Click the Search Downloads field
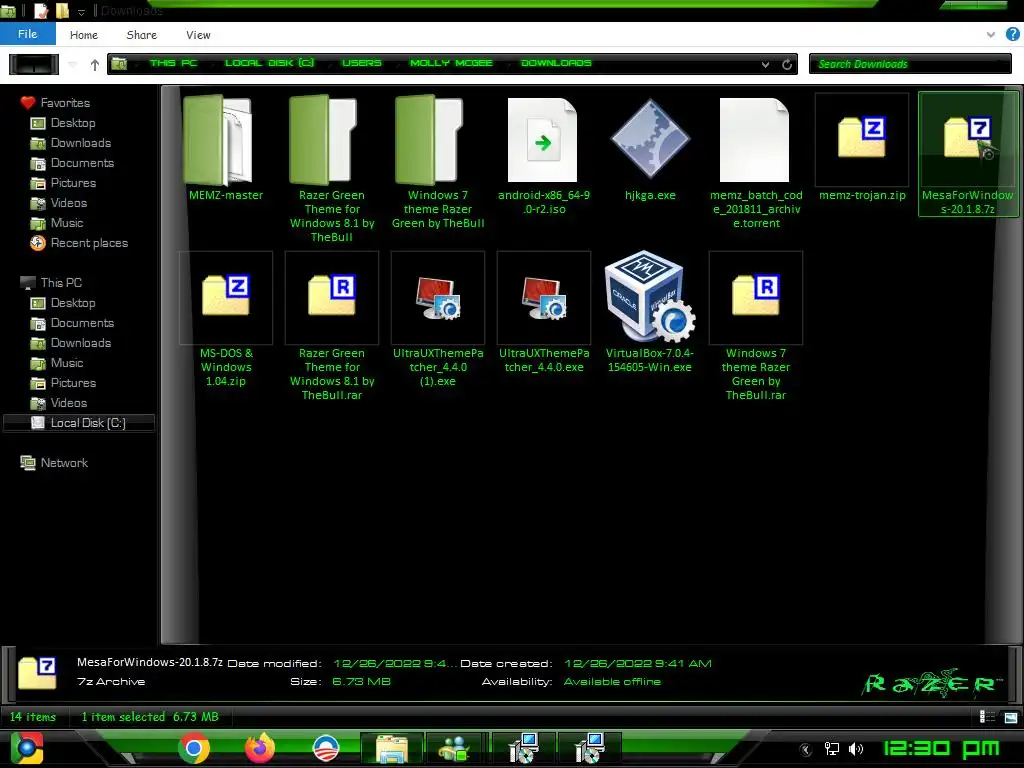The height and width of the screenshot is (768, 1024). [910, 64]
